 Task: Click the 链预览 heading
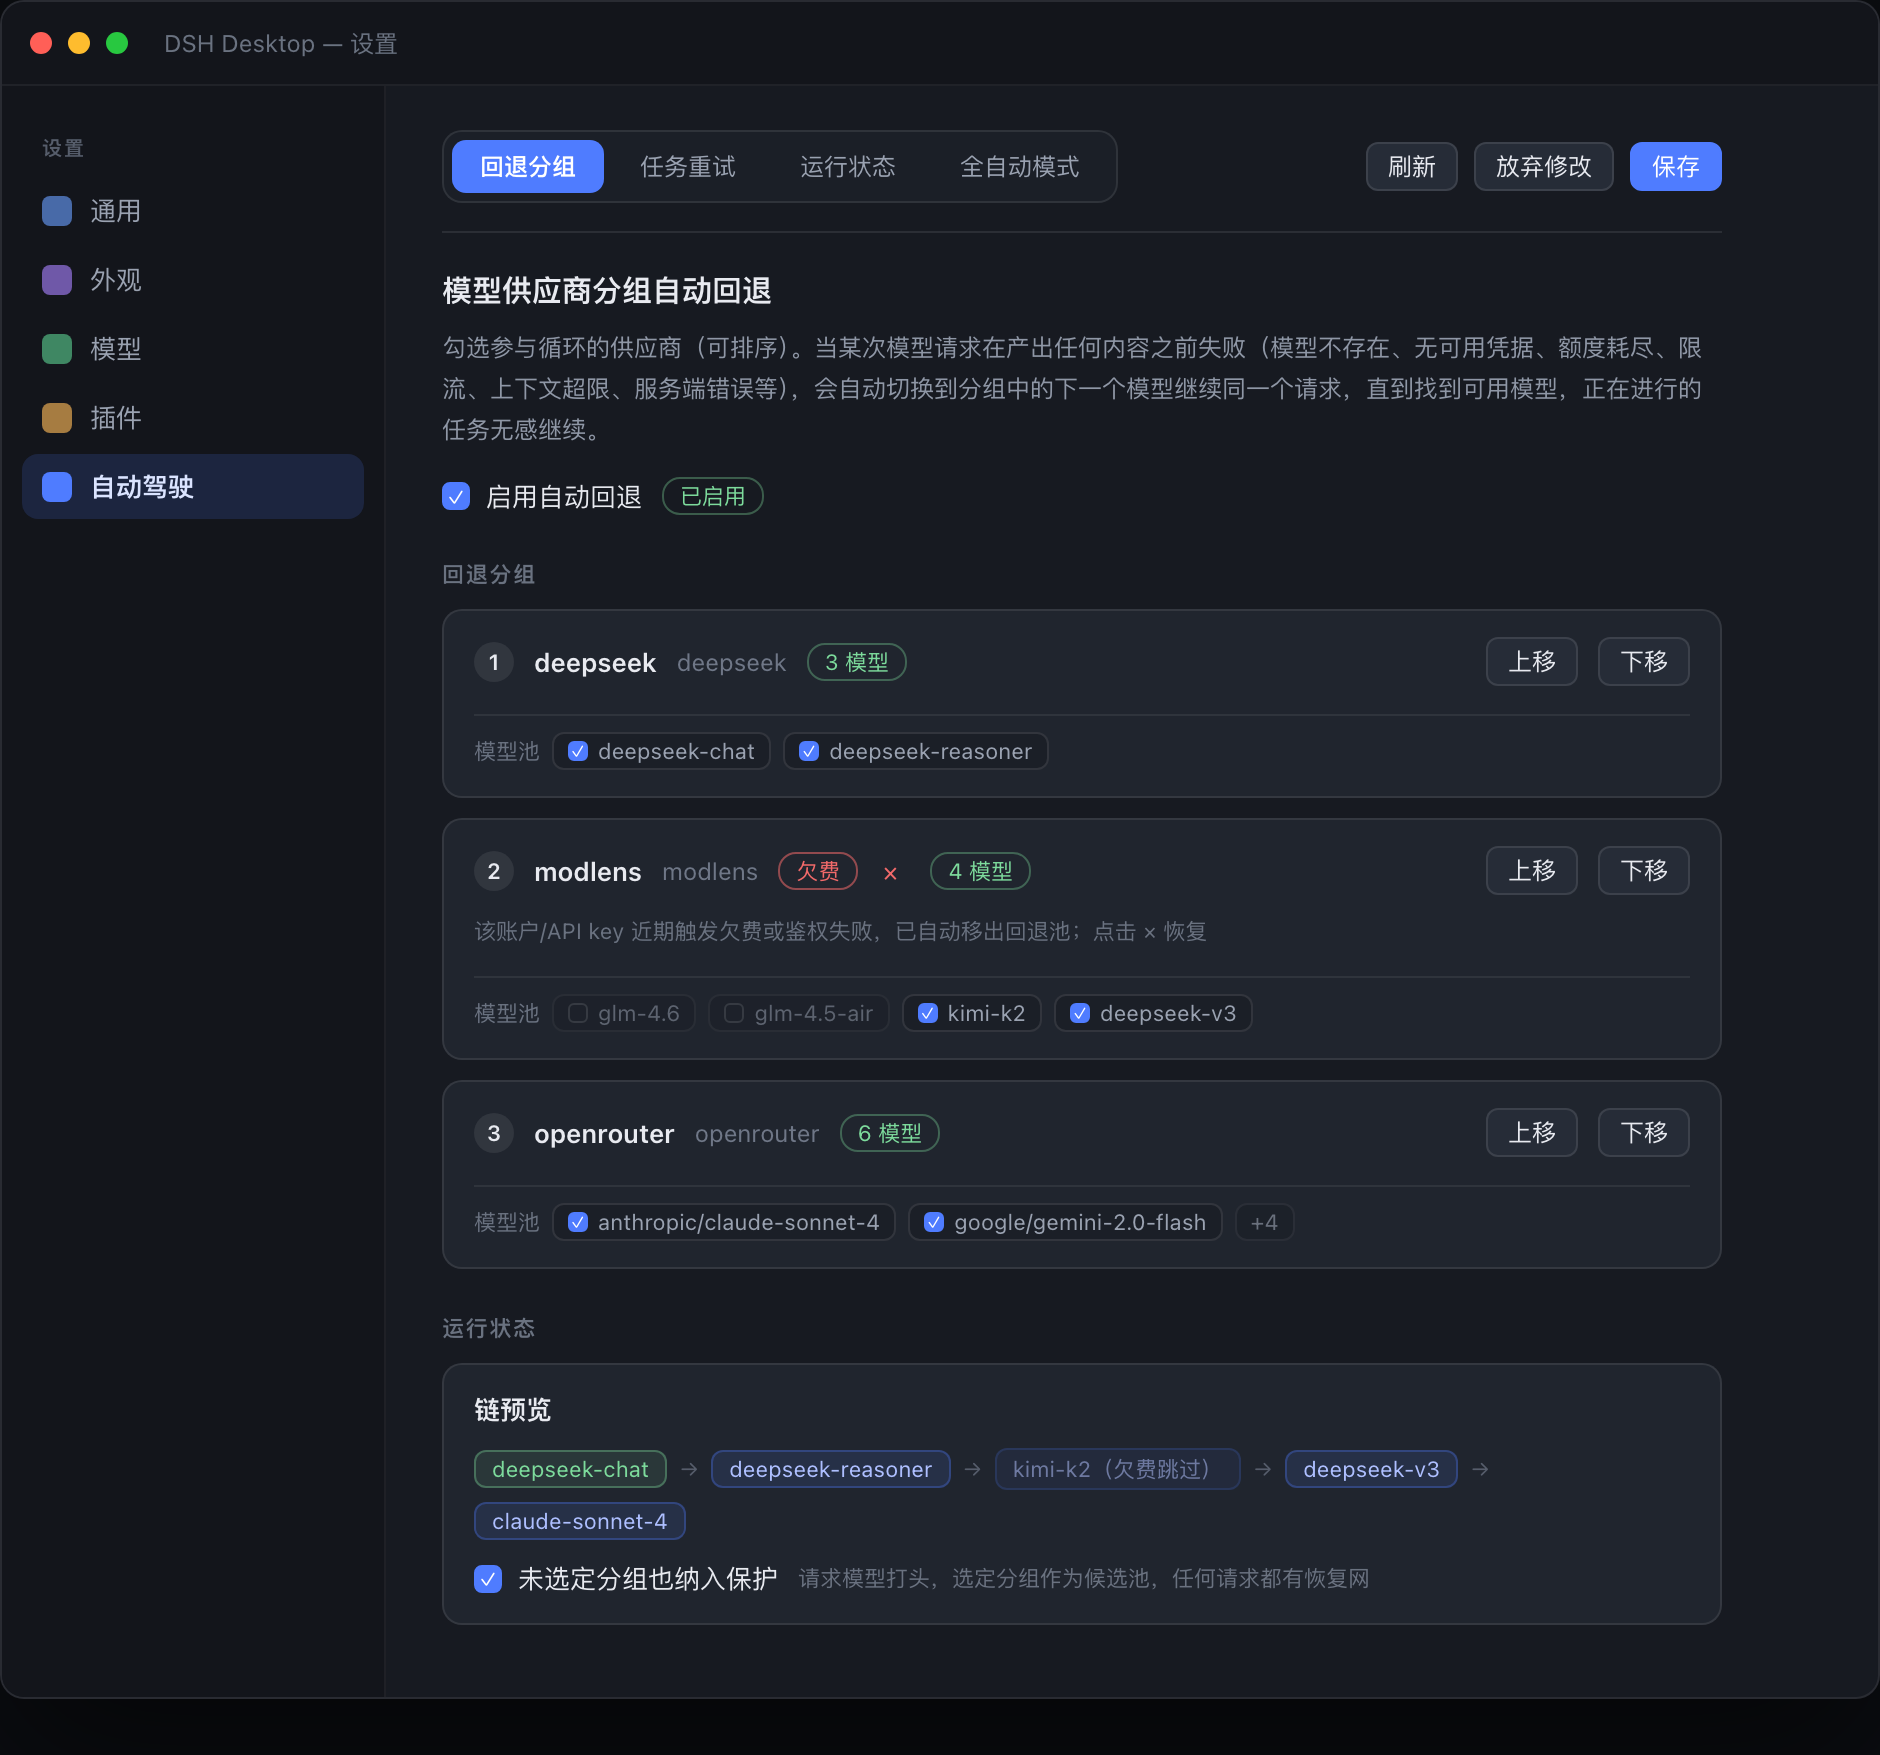513,1410
